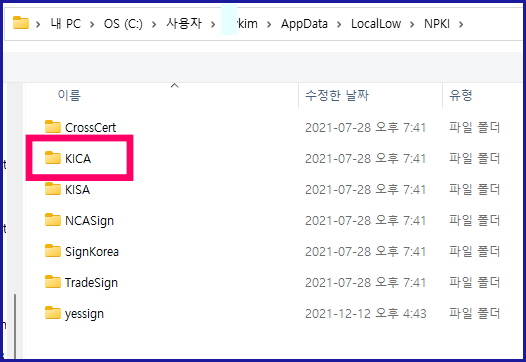Go to 사용자 in the breadcrumb
526x362 pixels.
184,23
